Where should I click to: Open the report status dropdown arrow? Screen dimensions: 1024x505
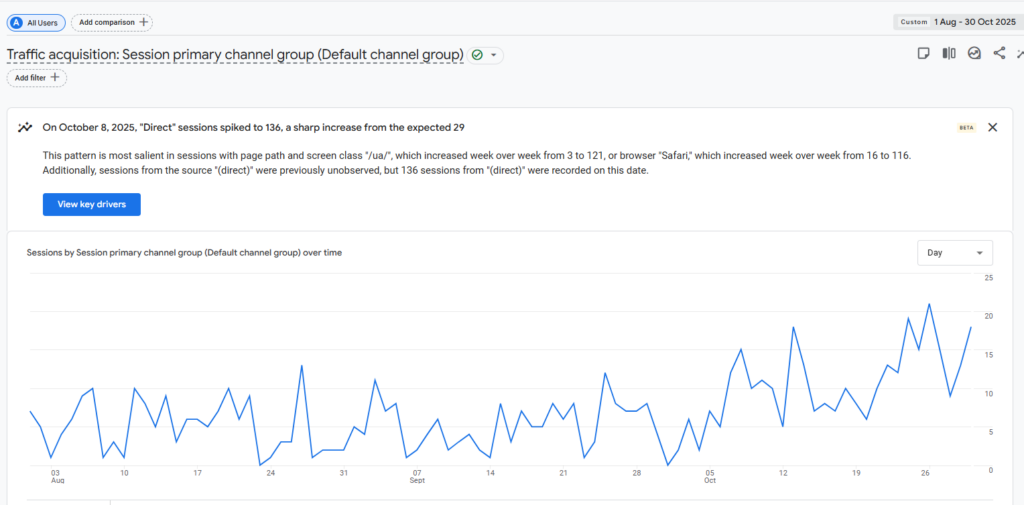(x=494, y=56)
